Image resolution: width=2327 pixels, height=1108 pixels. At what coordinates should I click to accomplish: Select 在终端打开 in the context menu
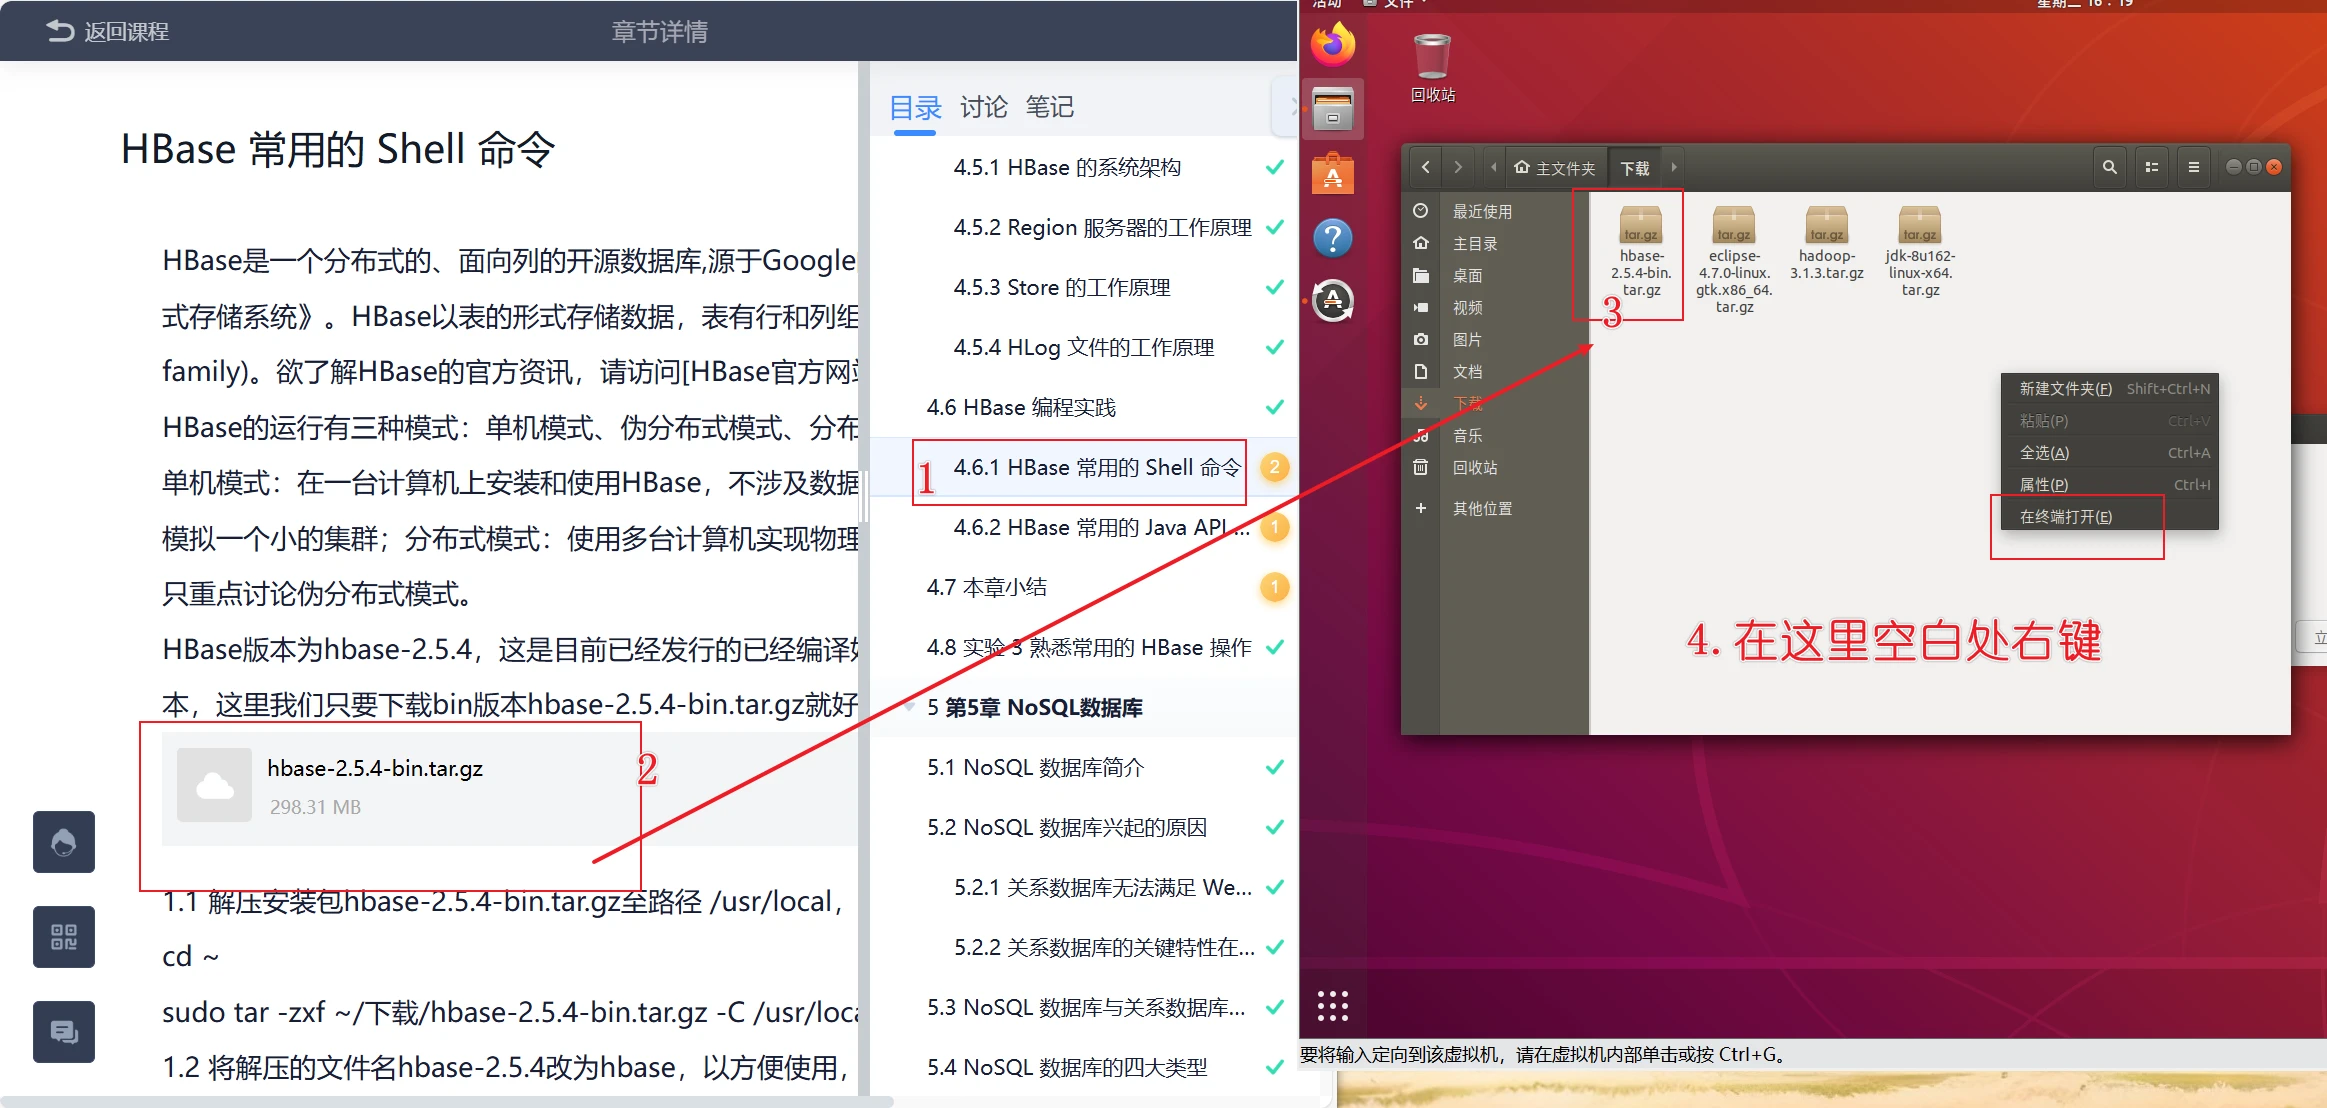(x=2066, y=516)
